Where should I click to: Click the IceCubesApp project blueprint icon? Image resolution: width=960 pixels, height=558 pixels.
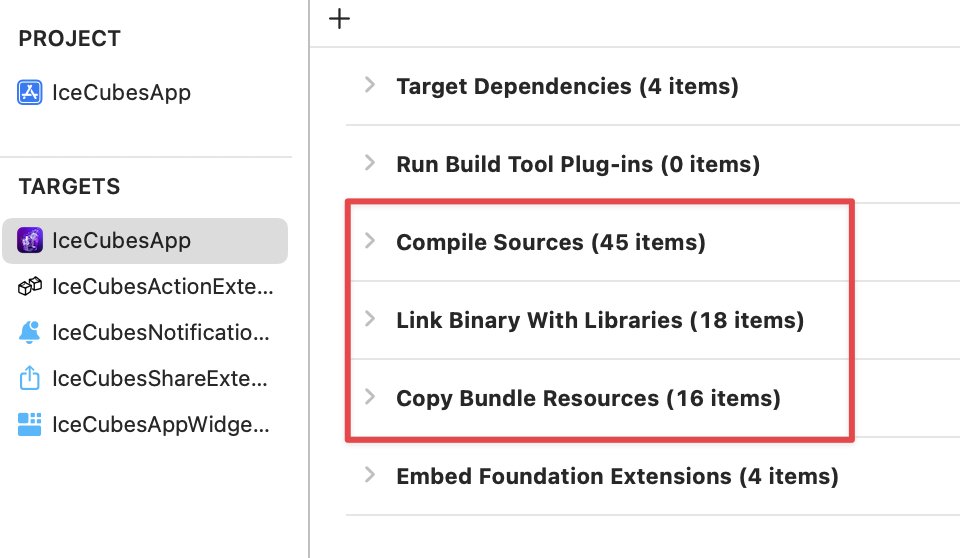tap(30, 93)
